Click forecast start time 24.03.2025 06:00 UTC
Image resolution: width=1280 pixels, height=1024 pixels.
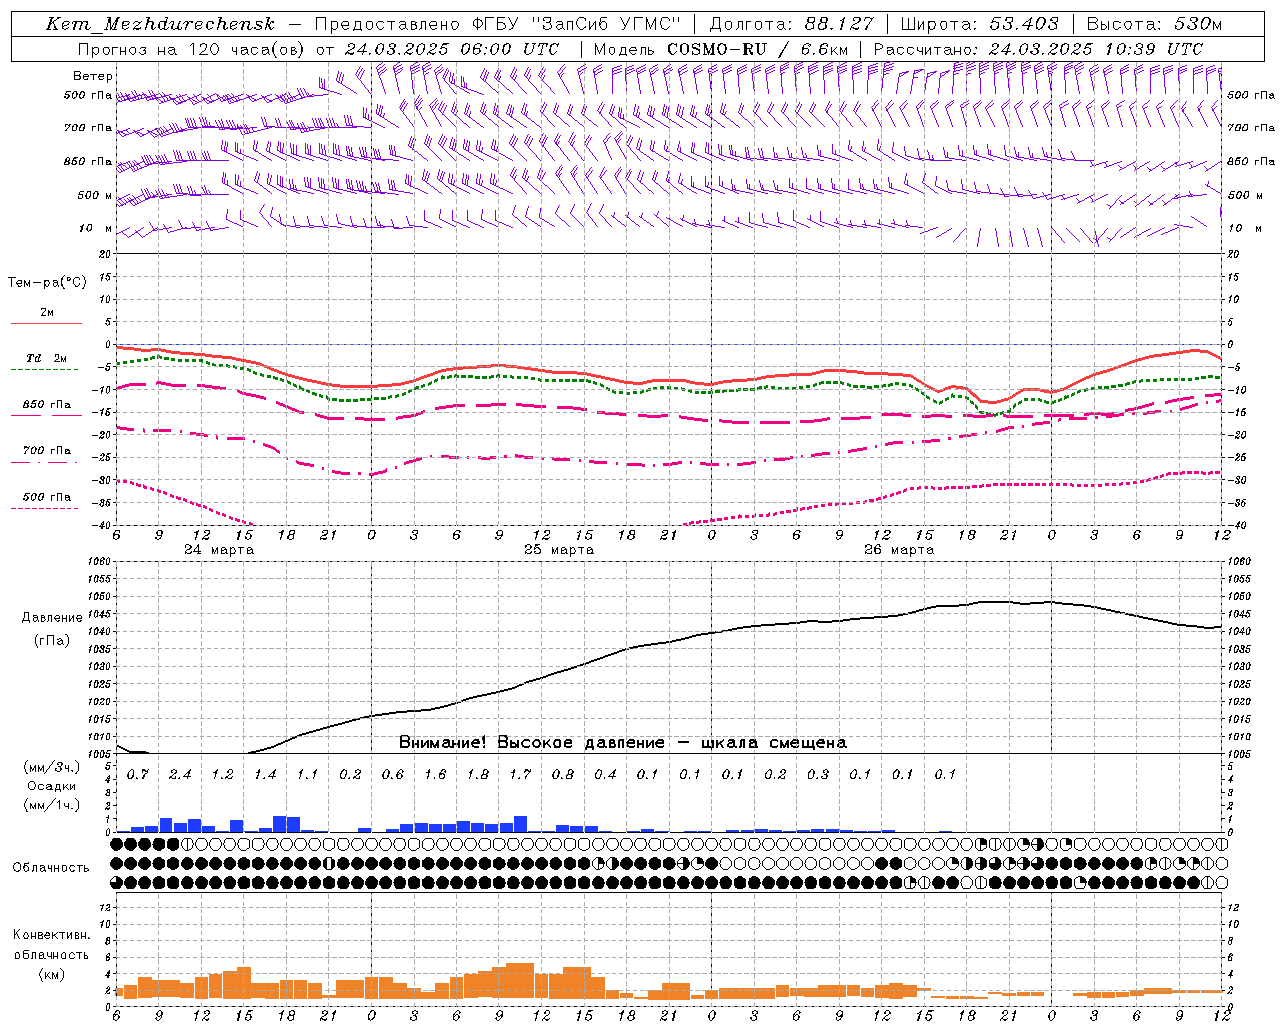[x=451, y=49]
